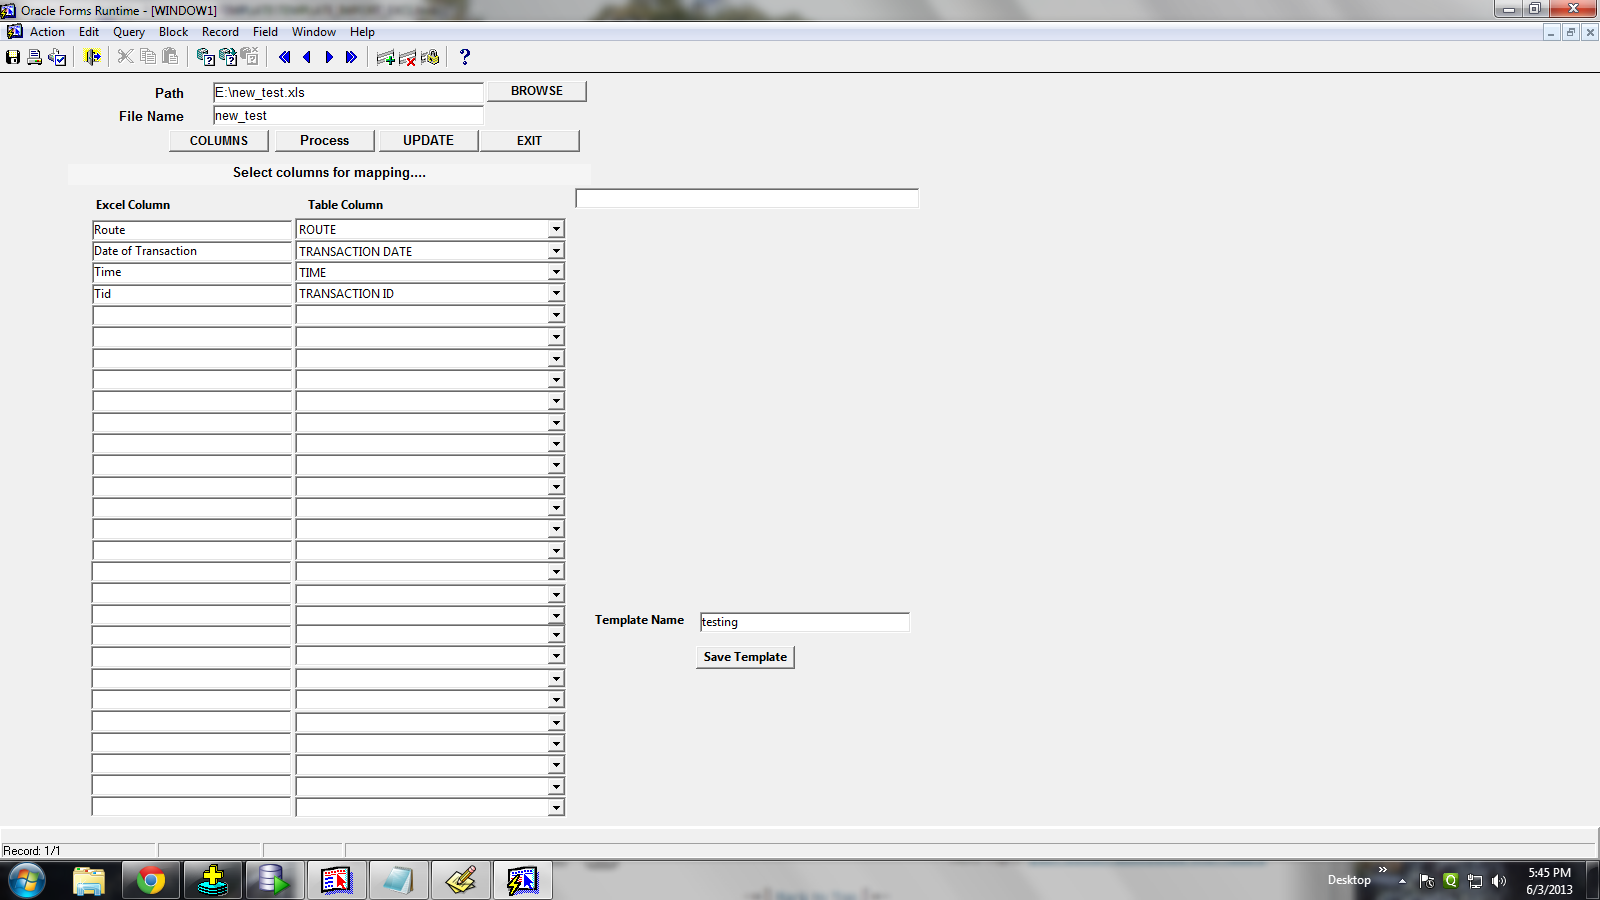Viewport: 1600px width, 900px height.
Task: Click the BROWSE button
Action: [x=537, y=91]
